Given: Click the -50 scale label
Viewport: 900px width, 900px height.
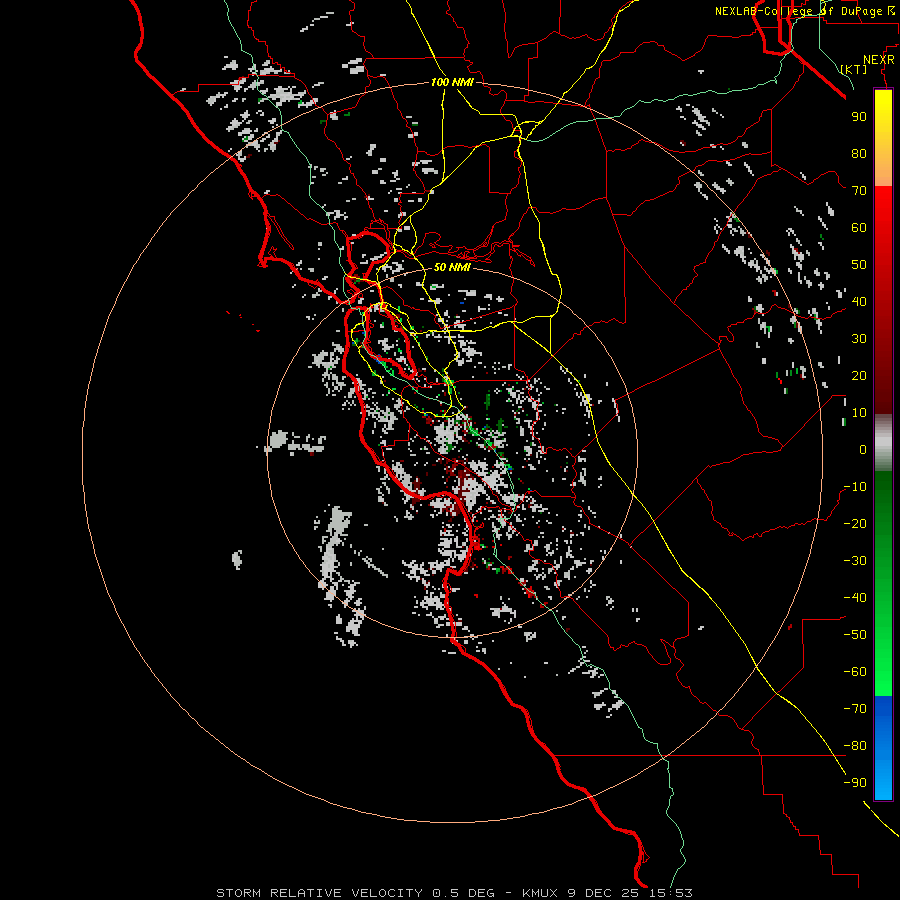Looking at the screenshot, I should (855, 635).
